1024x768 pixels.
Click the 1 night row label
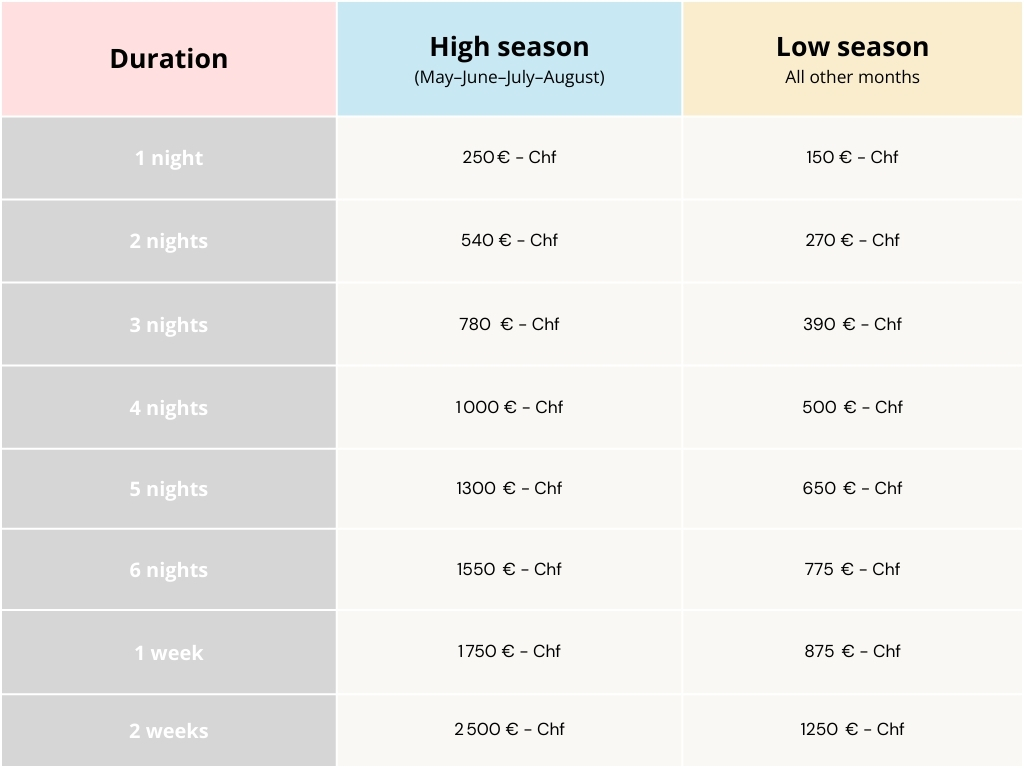(169, 158)
